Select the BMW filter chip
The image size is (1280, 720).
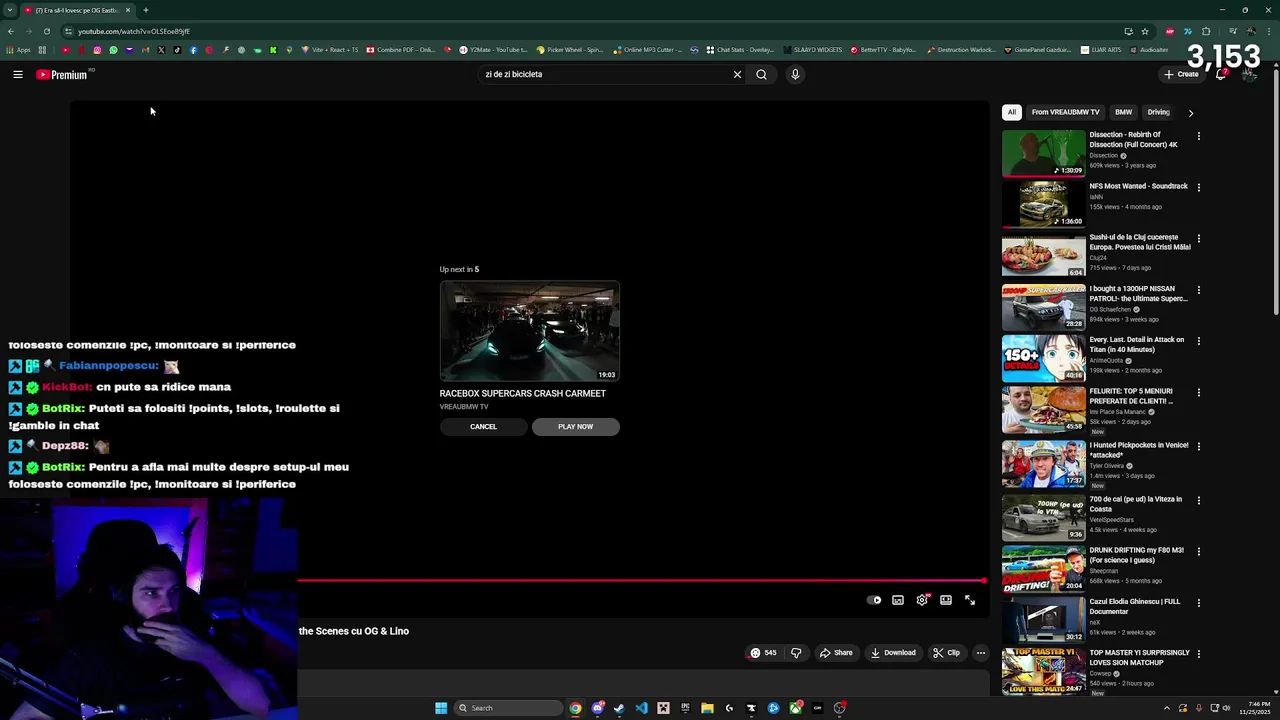pyautogui.click(x=1124, y=112)
